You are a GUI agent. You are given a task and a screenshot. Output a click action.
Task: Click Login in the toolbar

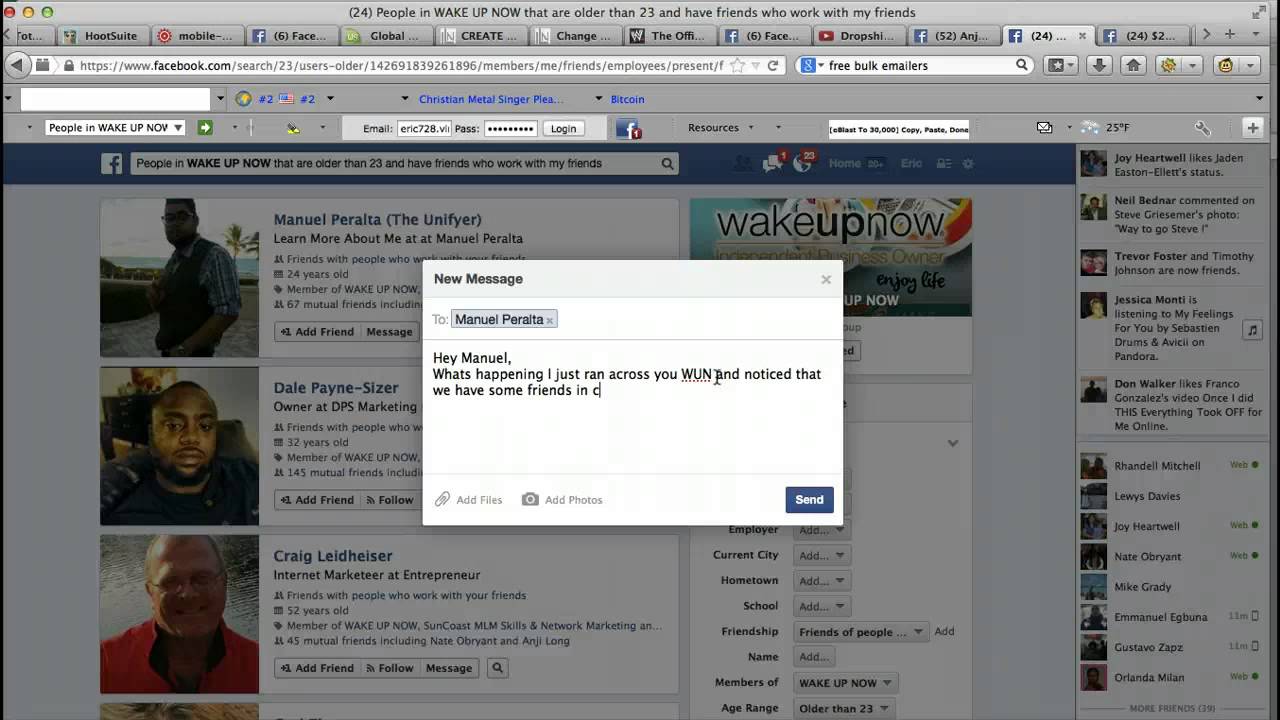[563, 128]
